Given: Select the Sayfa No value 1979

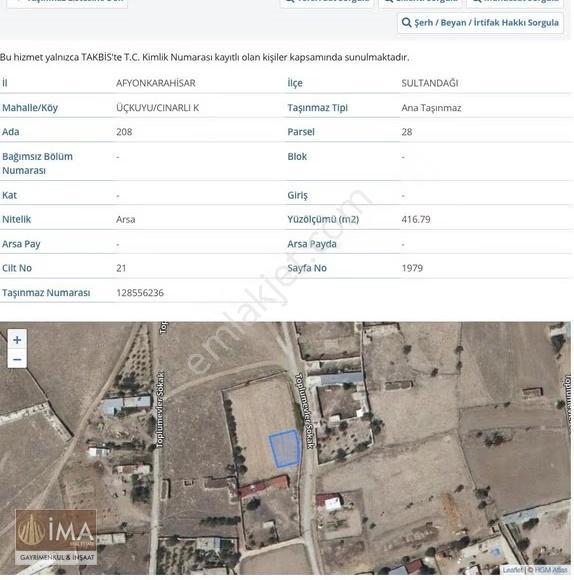Looking at the screenshot, I should pyautogui.click(x=412, y=268).
